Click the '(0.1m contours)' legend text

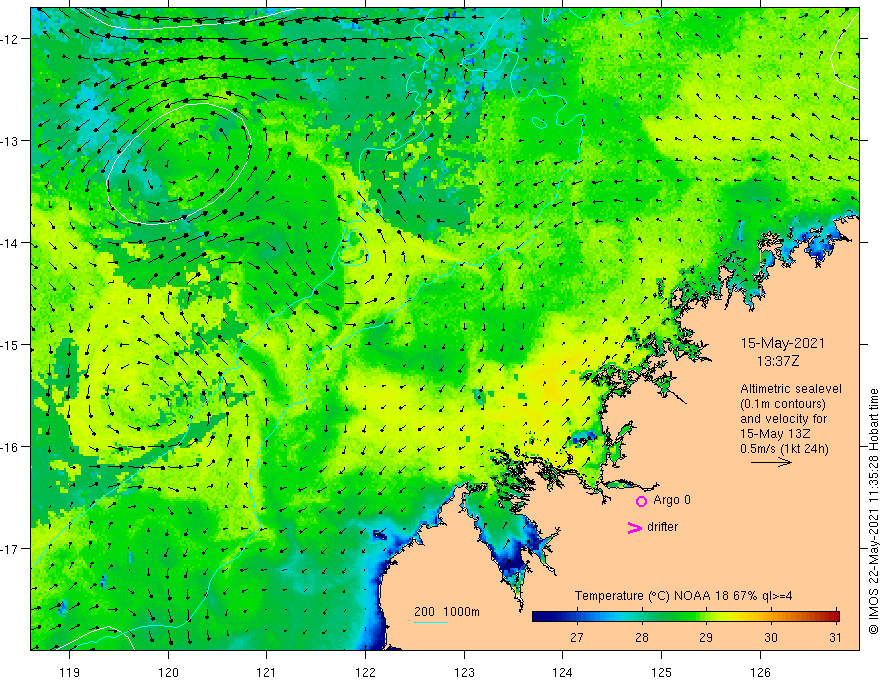point(782,404)
